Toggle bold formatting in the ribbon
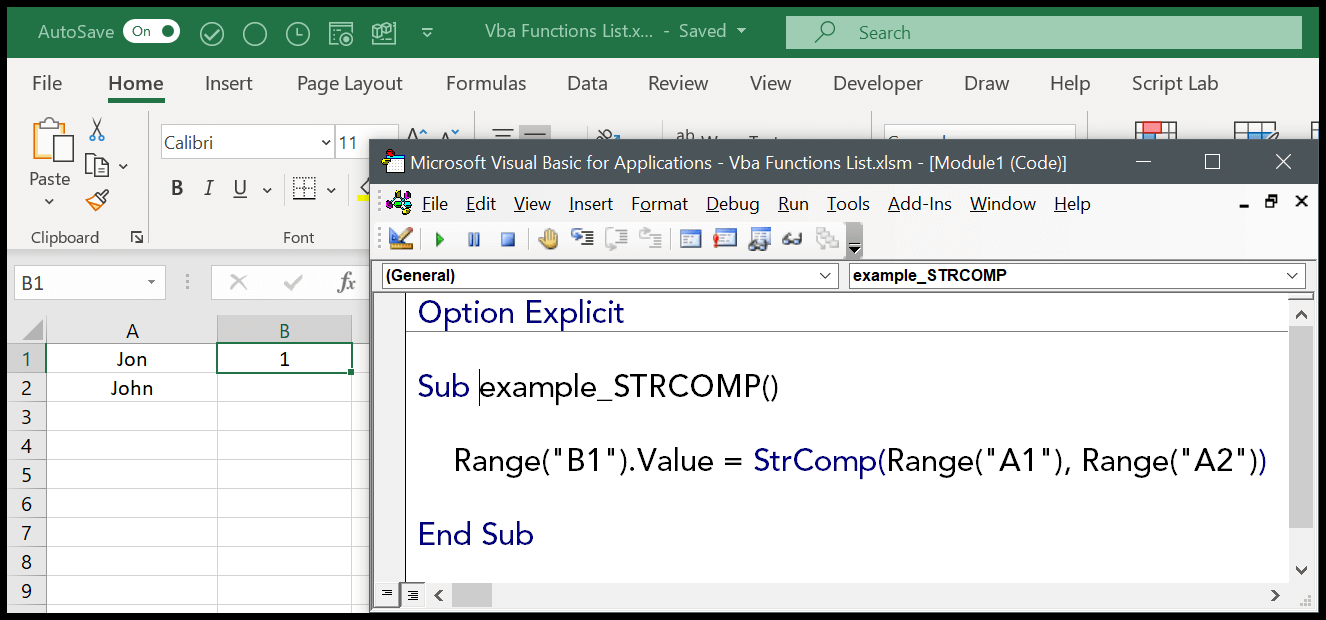Viewport: 1326px width, 620px height. click(177, 187)
